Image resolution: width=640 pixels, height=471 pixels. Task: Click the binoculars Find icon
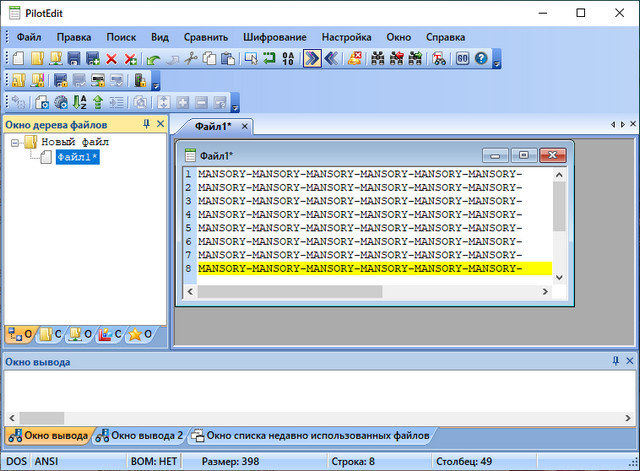tap(378, 59)
